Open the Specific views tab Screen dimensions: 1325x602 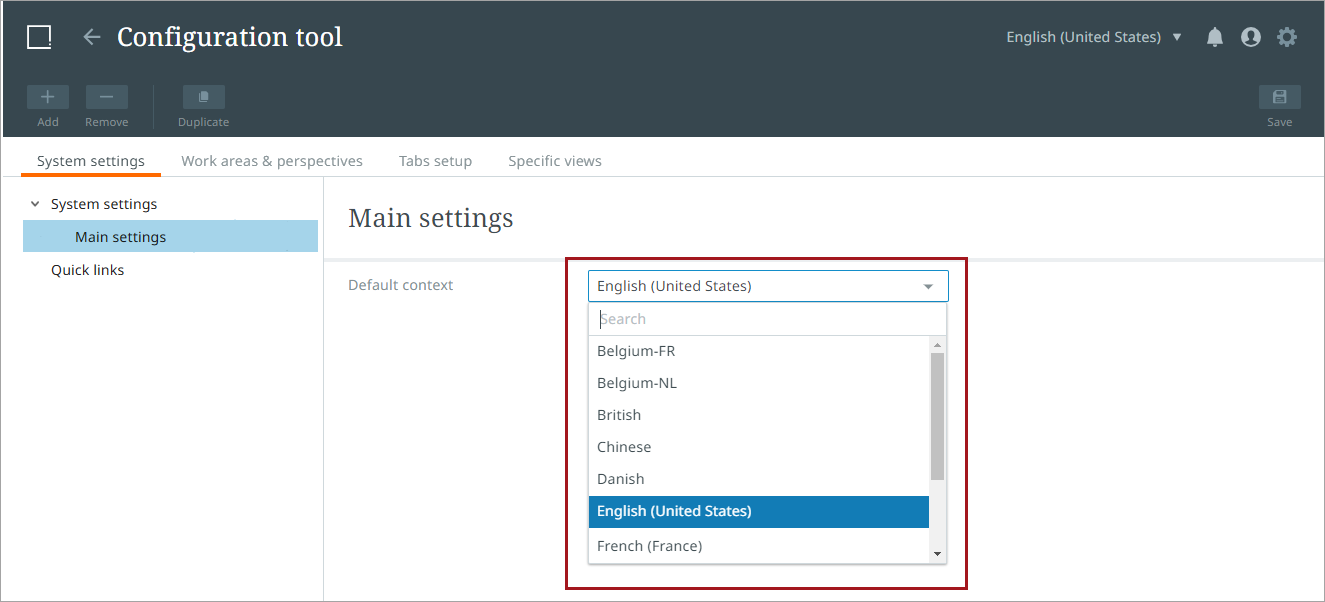tap(555, 161)
